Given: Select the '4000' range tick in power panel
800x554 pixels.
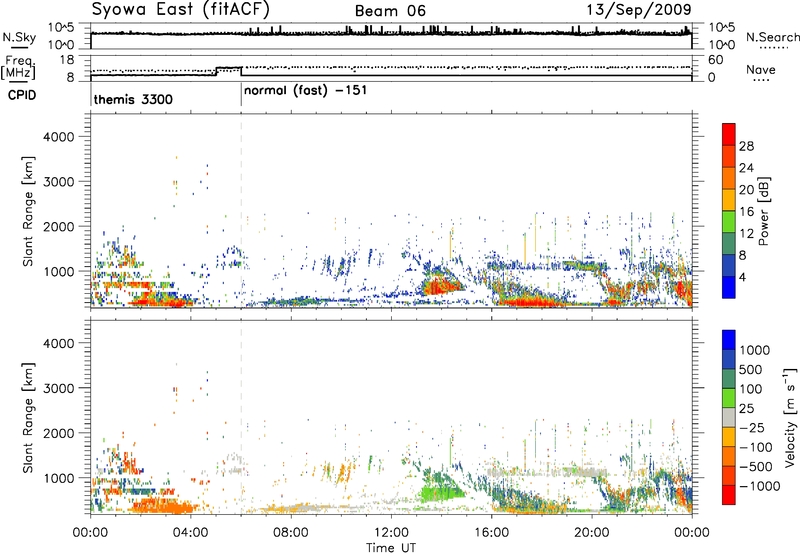Looking at the screenshot, I should tap(58, 137).
